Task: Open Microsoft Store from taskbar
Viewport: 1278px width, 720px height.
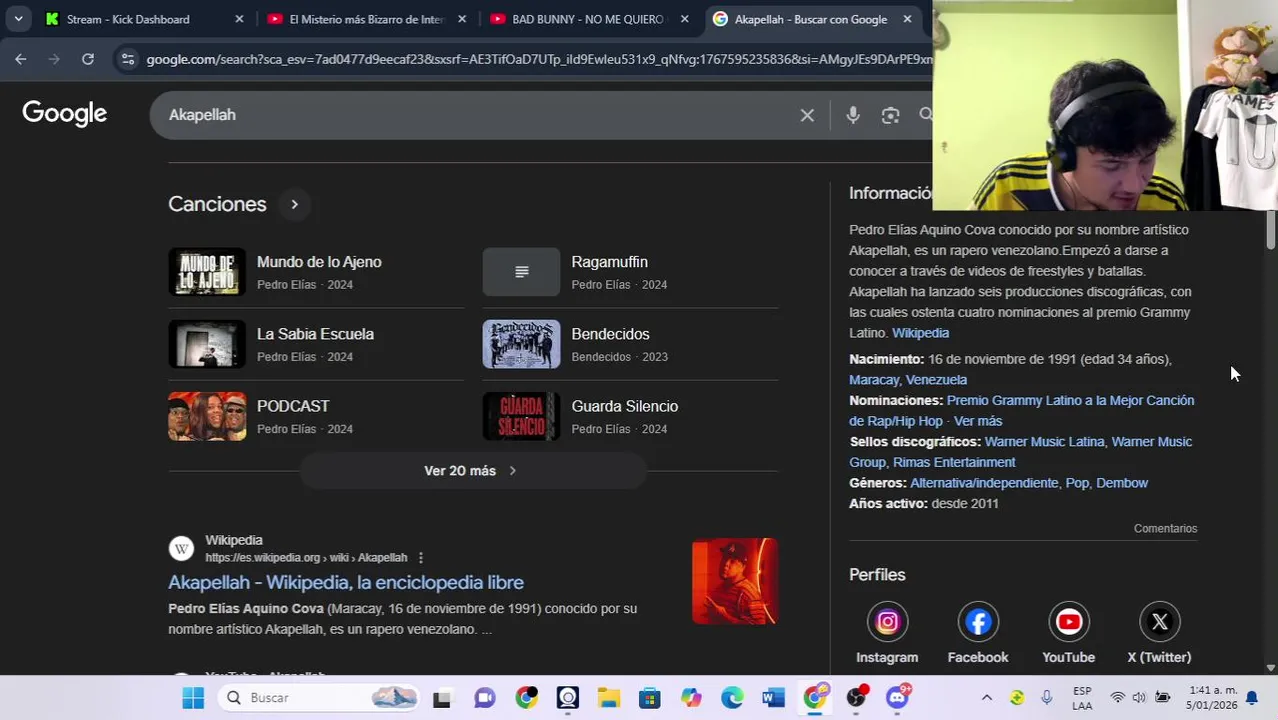Action: click(x=650, y=698)
